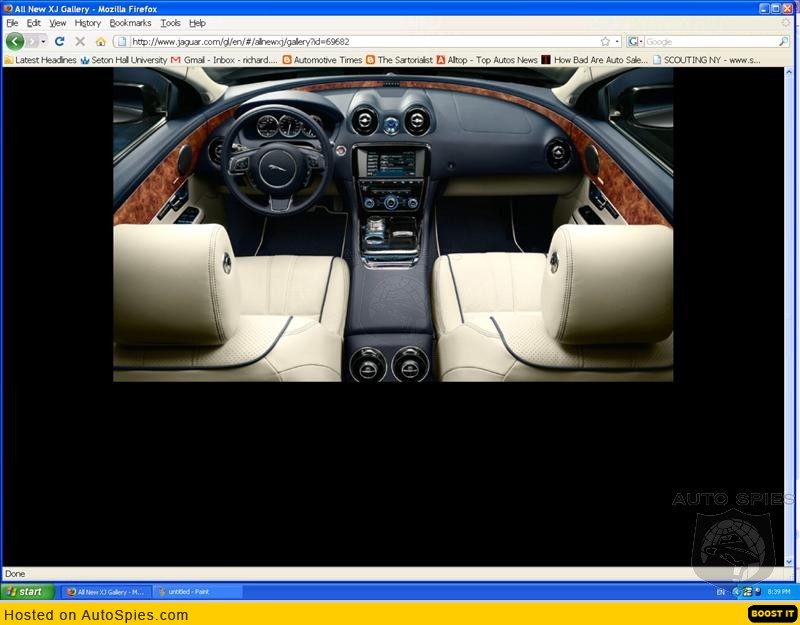
Task: Click the scrollbar down arrow
Action: [x=789, y=562]
